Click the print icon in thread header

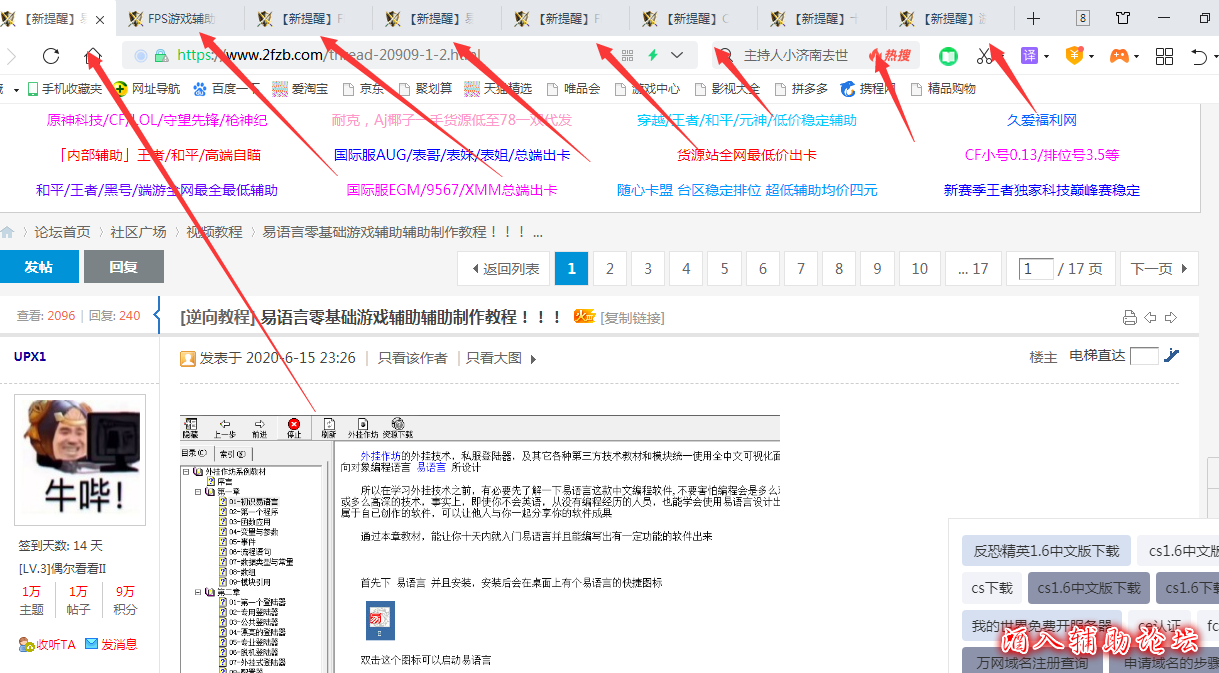[x=1129, y=318]
